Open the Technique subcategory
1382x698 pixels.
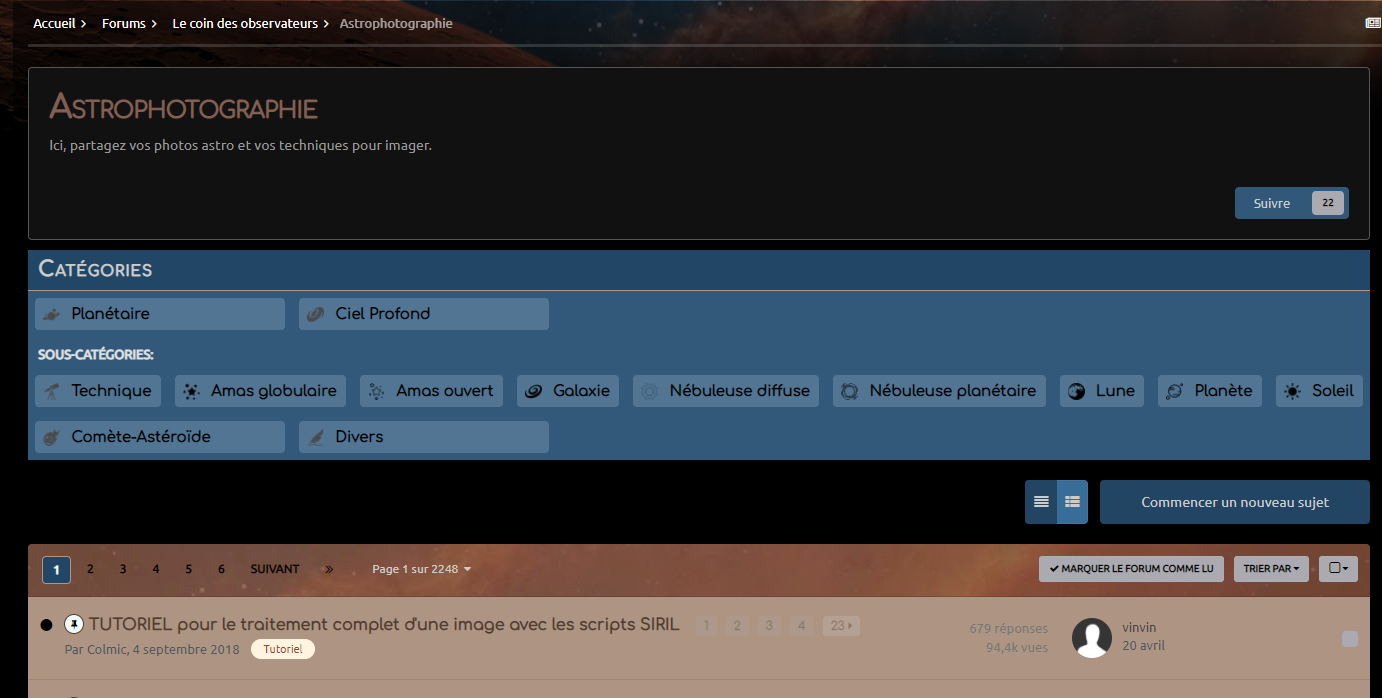point(98,391)
